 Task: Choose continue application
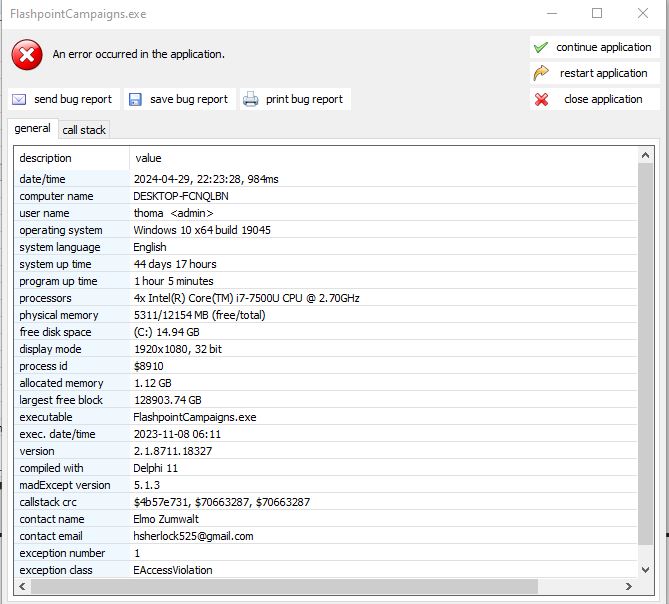(595, 47)
